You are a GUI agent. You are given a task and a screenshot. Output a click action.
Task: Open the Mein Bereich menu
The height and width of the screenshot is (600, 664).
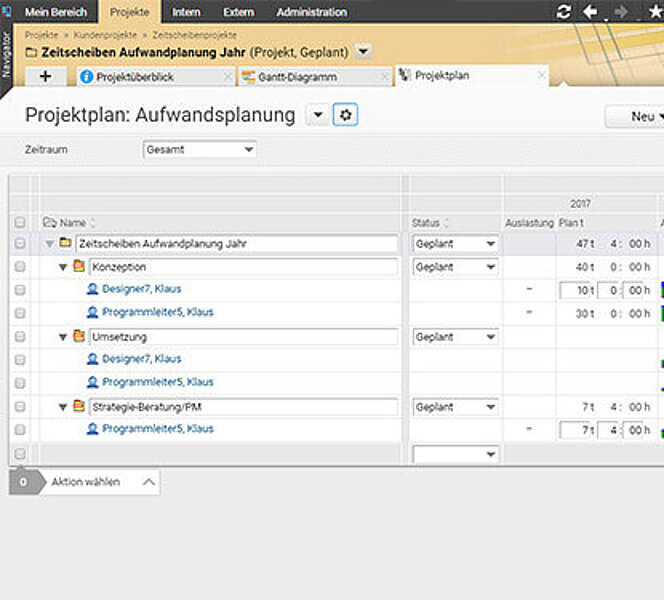(x=55, y=12)
